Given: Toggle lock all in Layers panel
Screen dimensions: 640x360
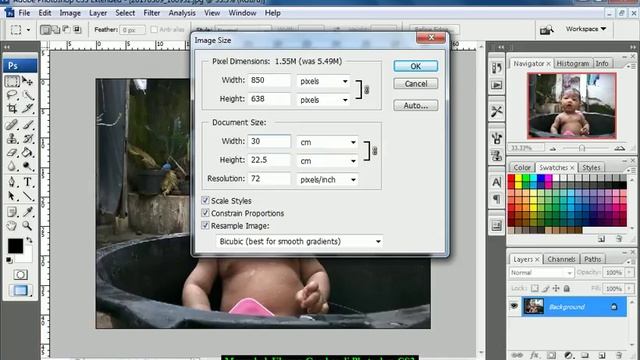Looking at the screenshot, I should [x=567, y=288].
